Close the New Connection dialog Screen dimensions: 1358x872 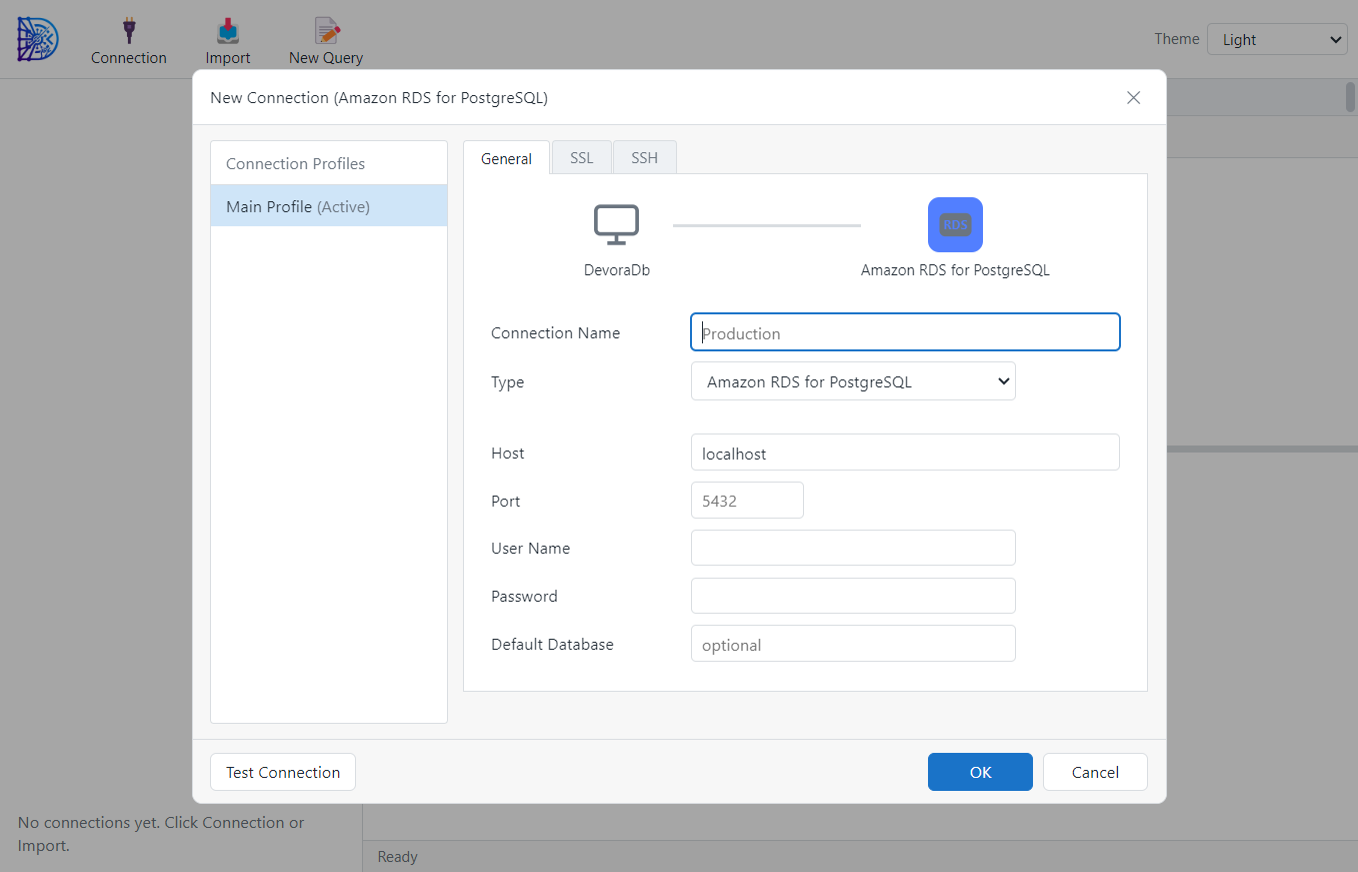[x=1133, y=98]
